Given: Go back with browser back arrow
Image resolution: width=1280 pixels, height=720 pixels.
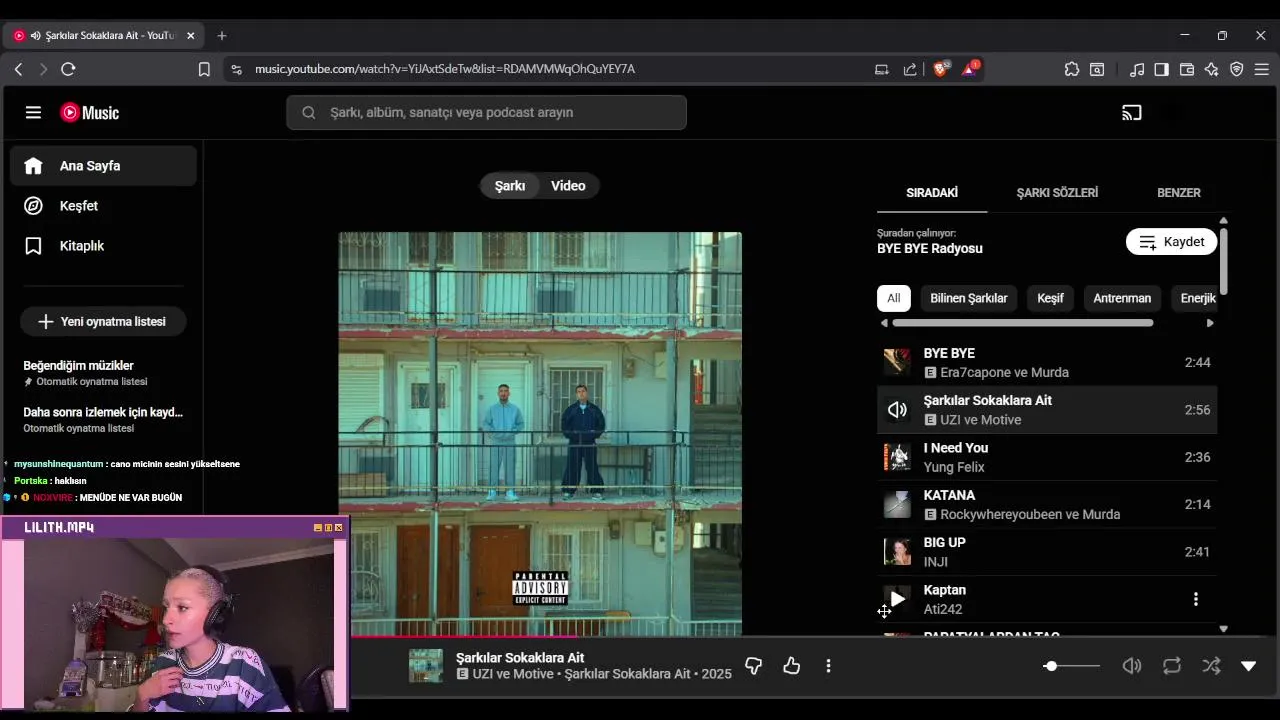Looking at the screenshot, I should 18,69.
